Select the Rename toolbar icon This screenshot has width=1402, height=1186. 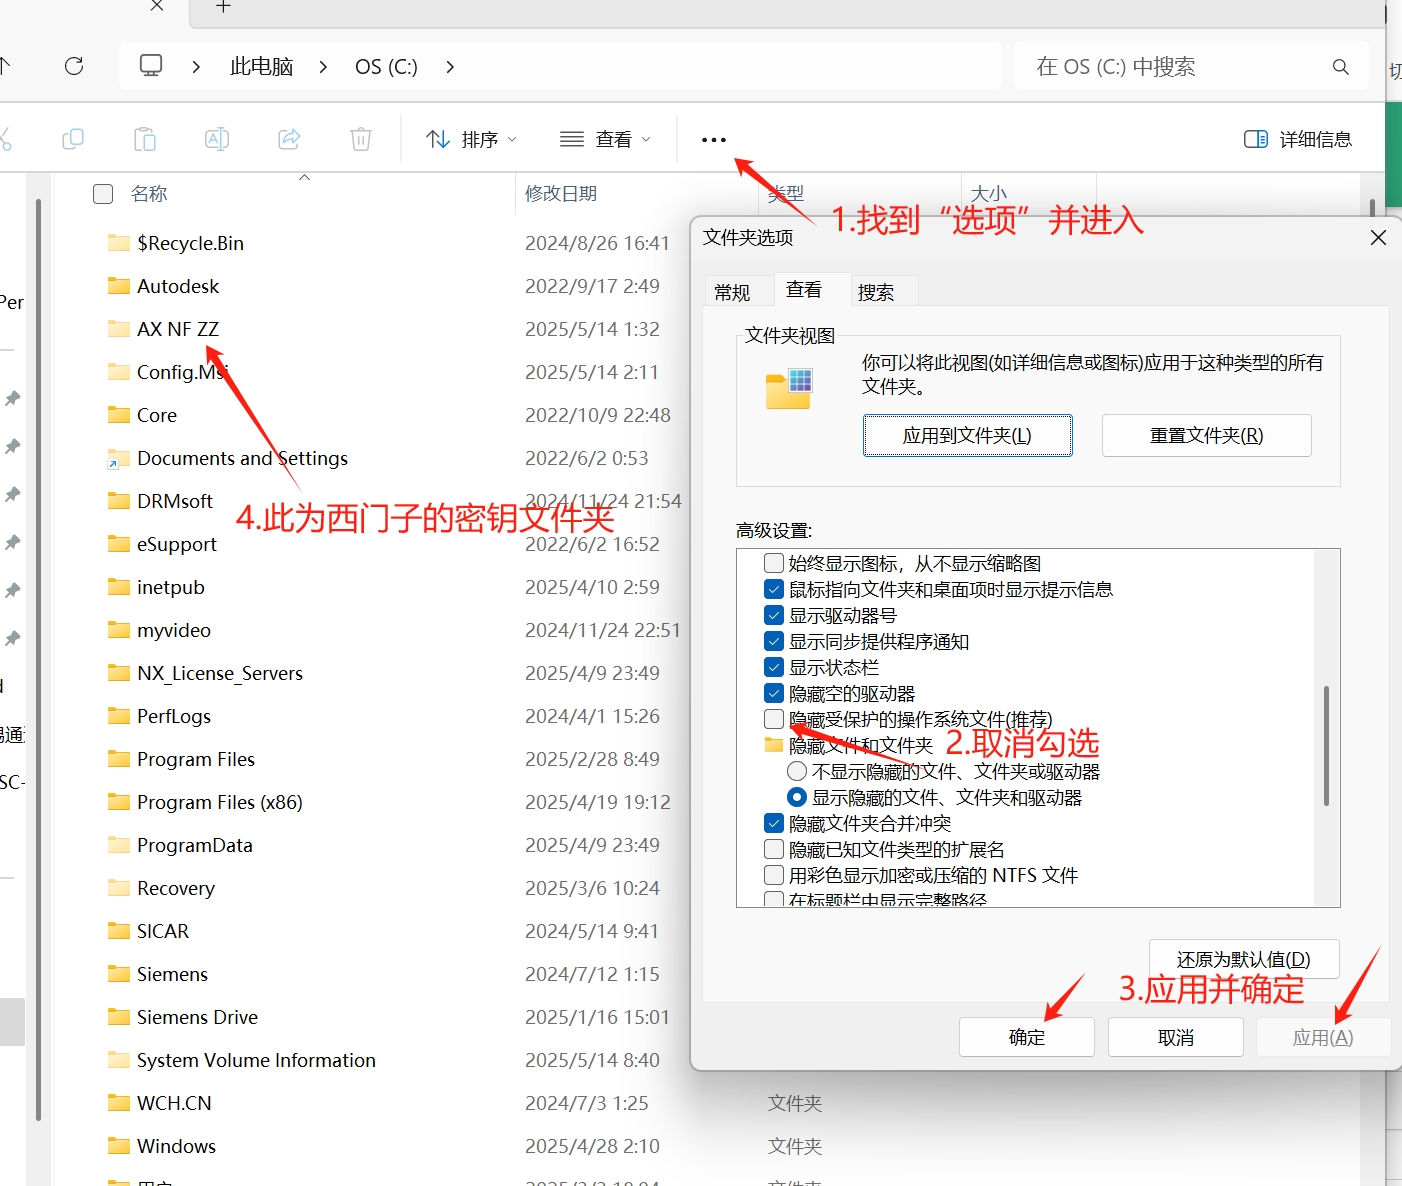coord(216,139)
